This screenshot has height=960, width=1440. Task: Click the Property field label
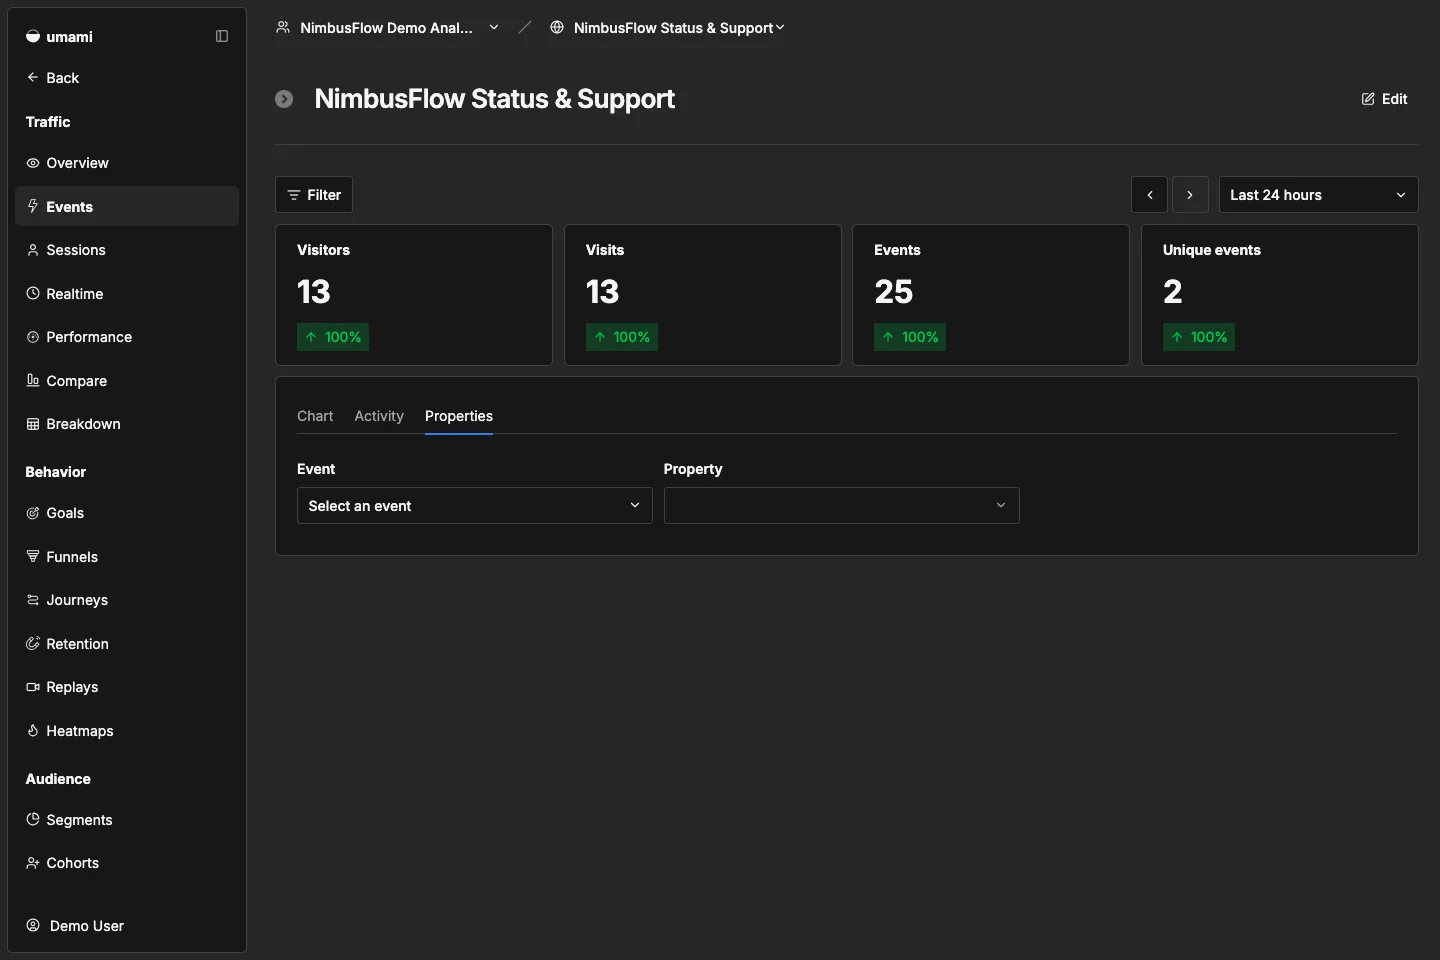[693, 469]
